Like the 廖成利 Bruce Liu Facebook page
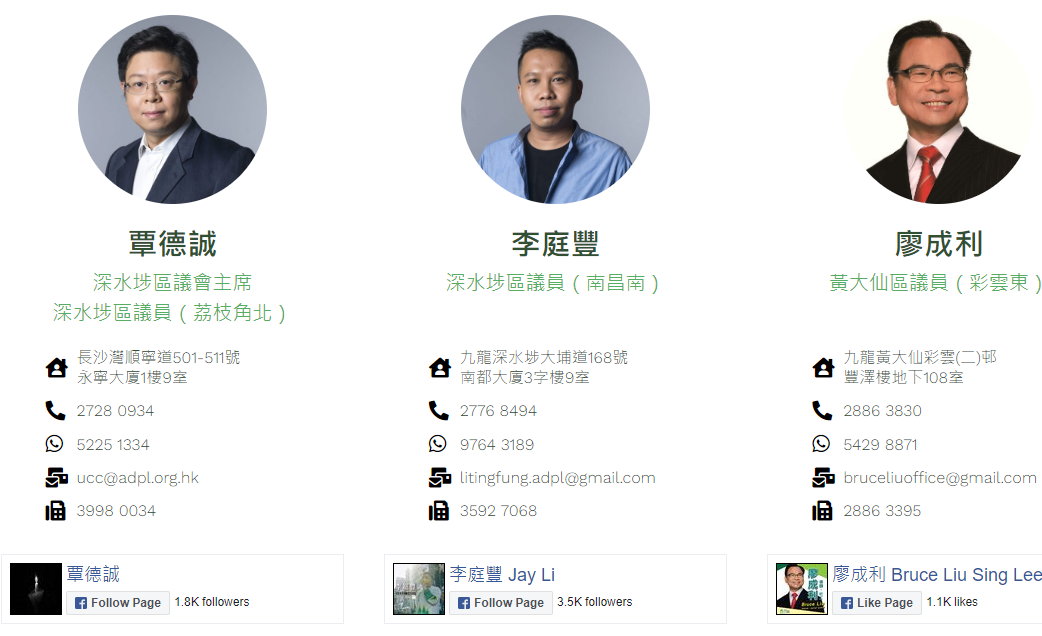1042x636 pixels. [877, 603]
